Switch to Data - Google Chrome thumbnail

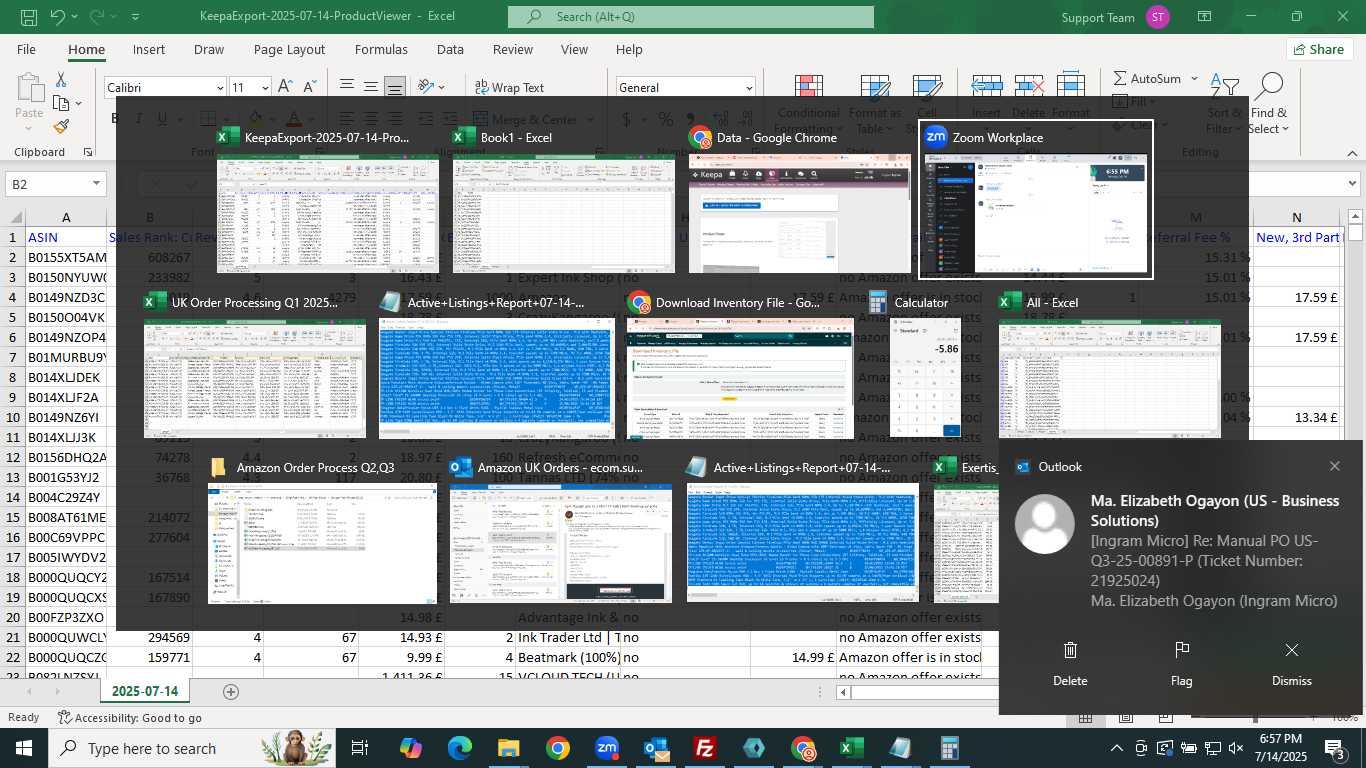click(800, 212)
